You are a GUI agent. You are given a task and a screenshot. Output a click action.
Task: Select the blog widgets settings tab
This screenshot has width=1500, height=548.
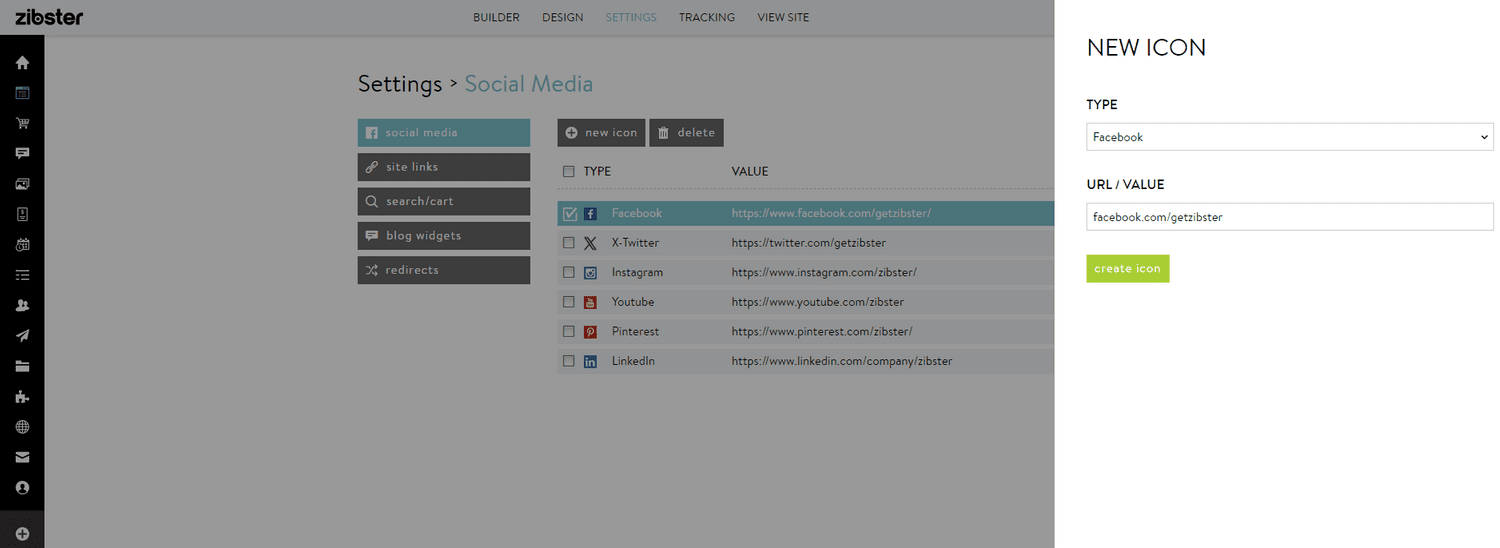click(444, 236)
